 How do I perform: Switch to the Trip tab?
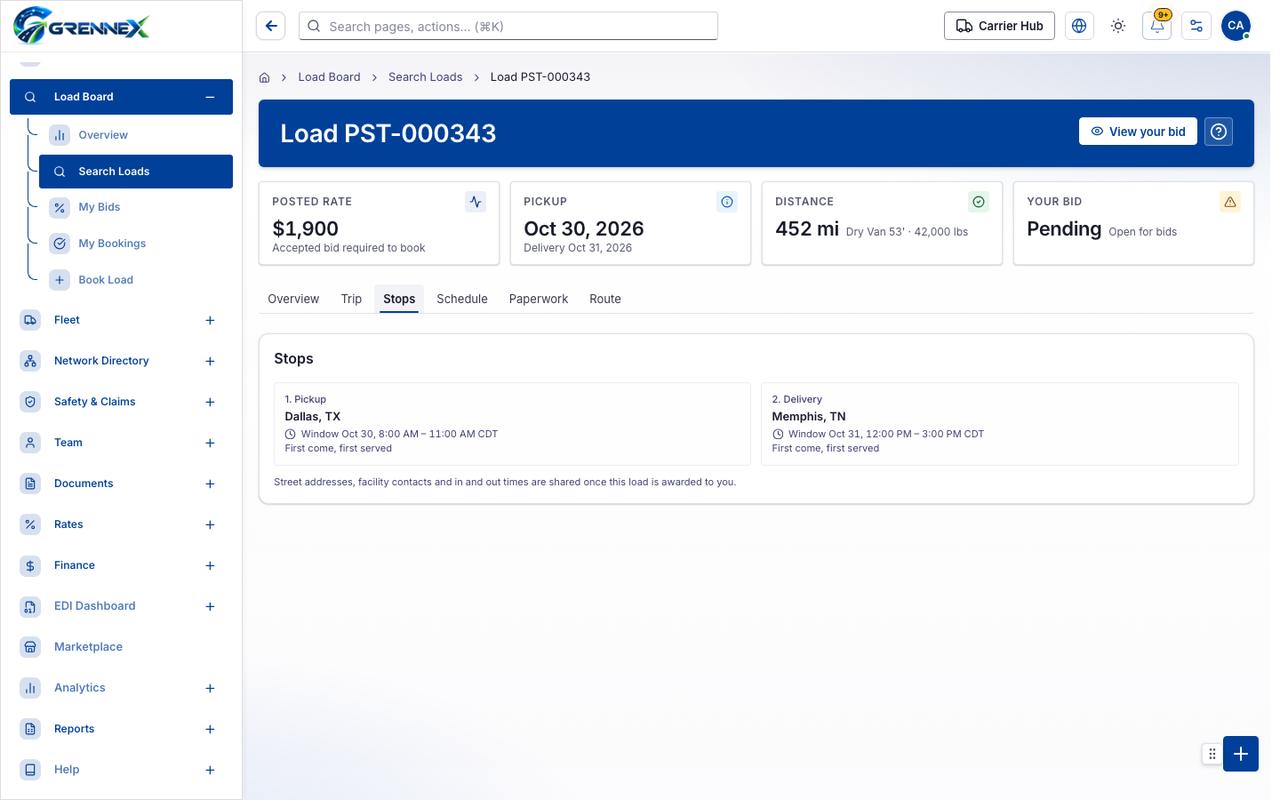351,299
